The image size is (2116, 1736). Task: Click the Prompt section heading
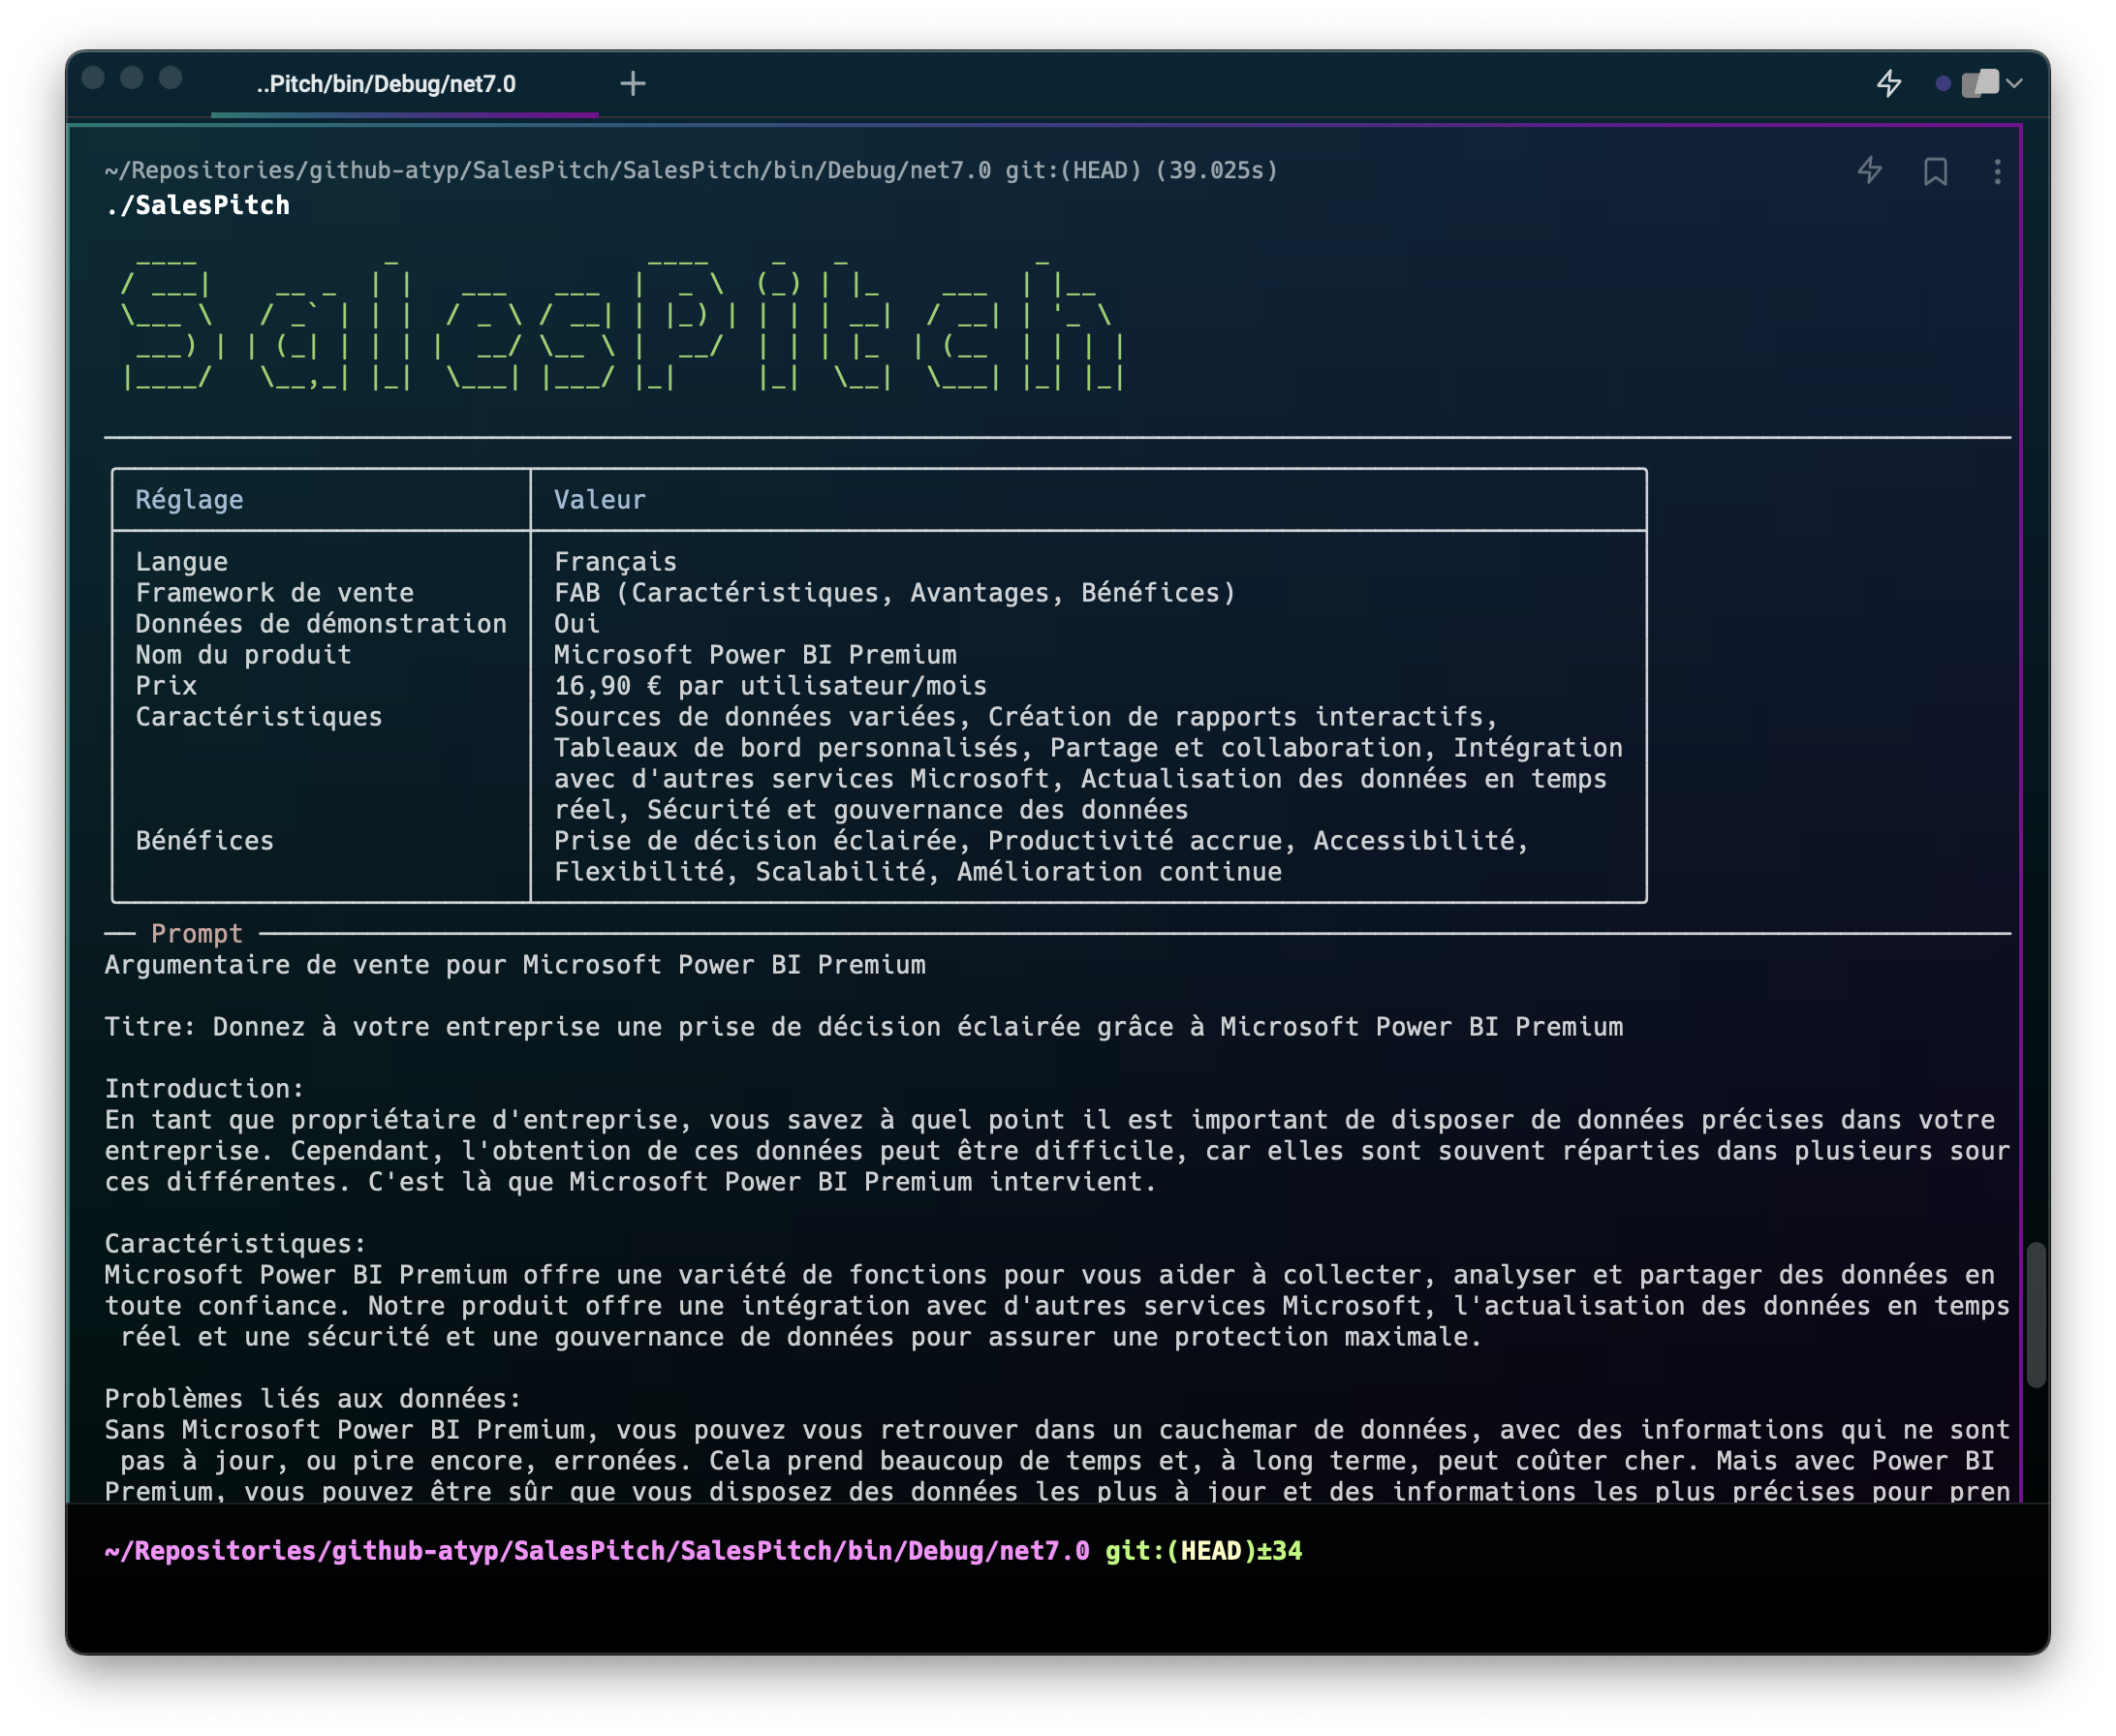click(x=196, y=933)
